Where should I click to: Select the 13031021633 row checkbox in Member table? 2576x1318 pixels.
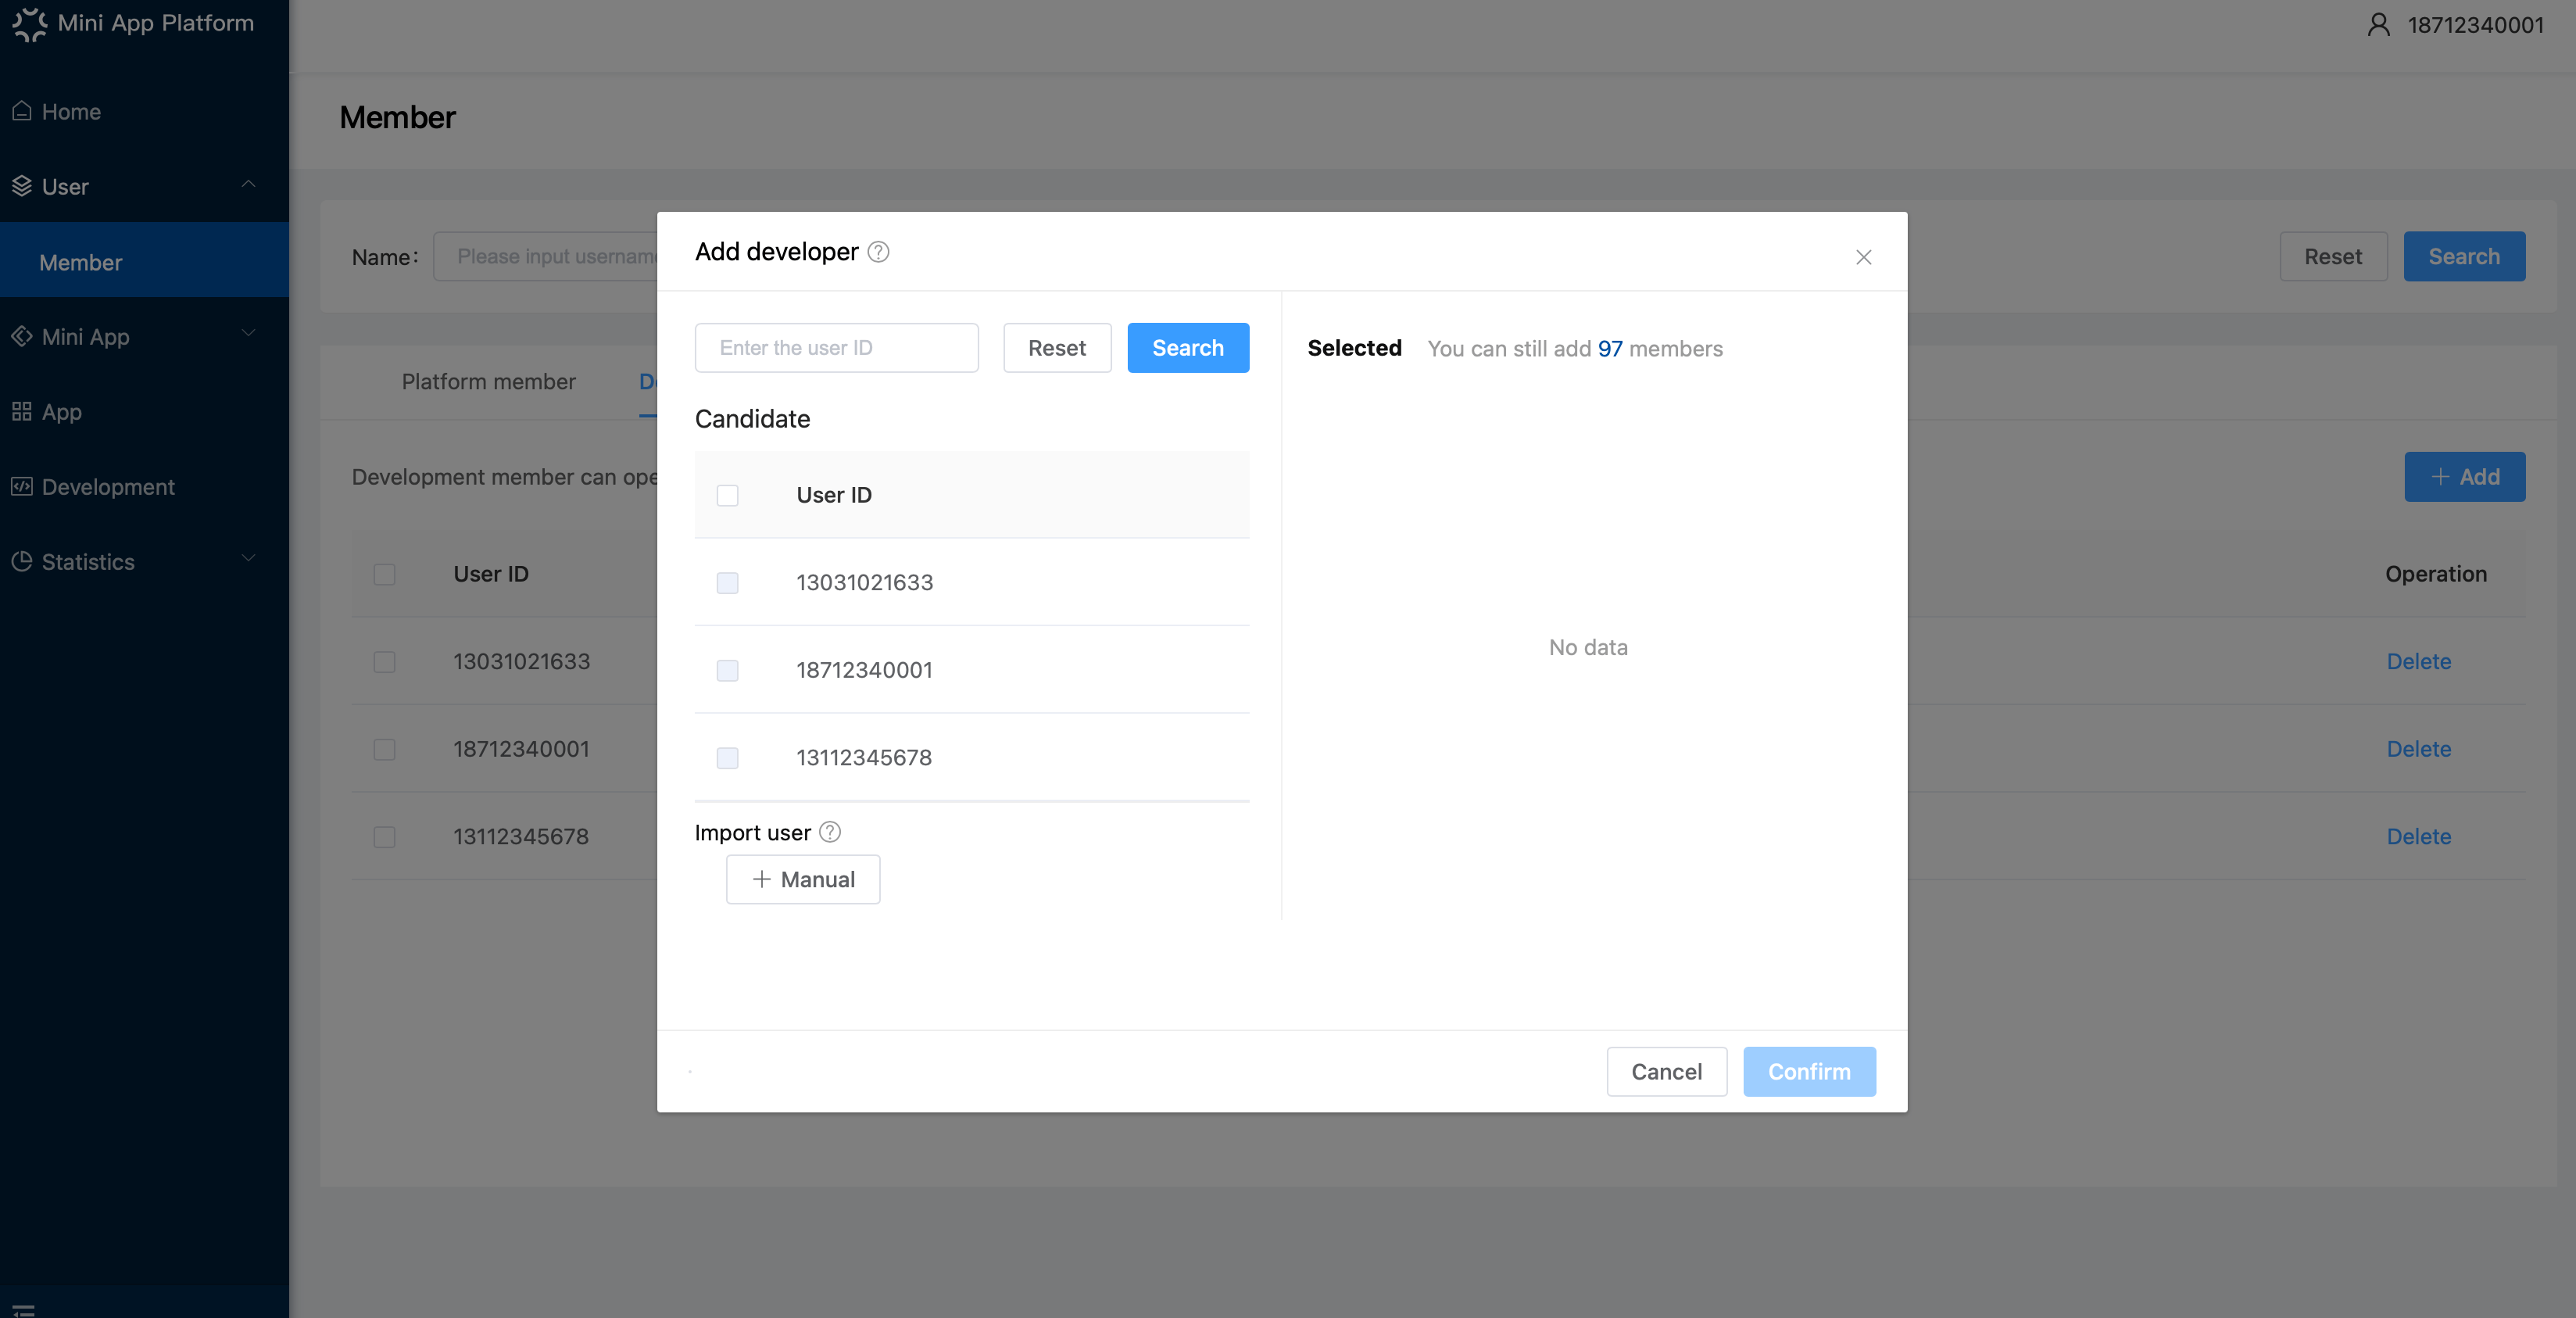[x=385, y=662]
